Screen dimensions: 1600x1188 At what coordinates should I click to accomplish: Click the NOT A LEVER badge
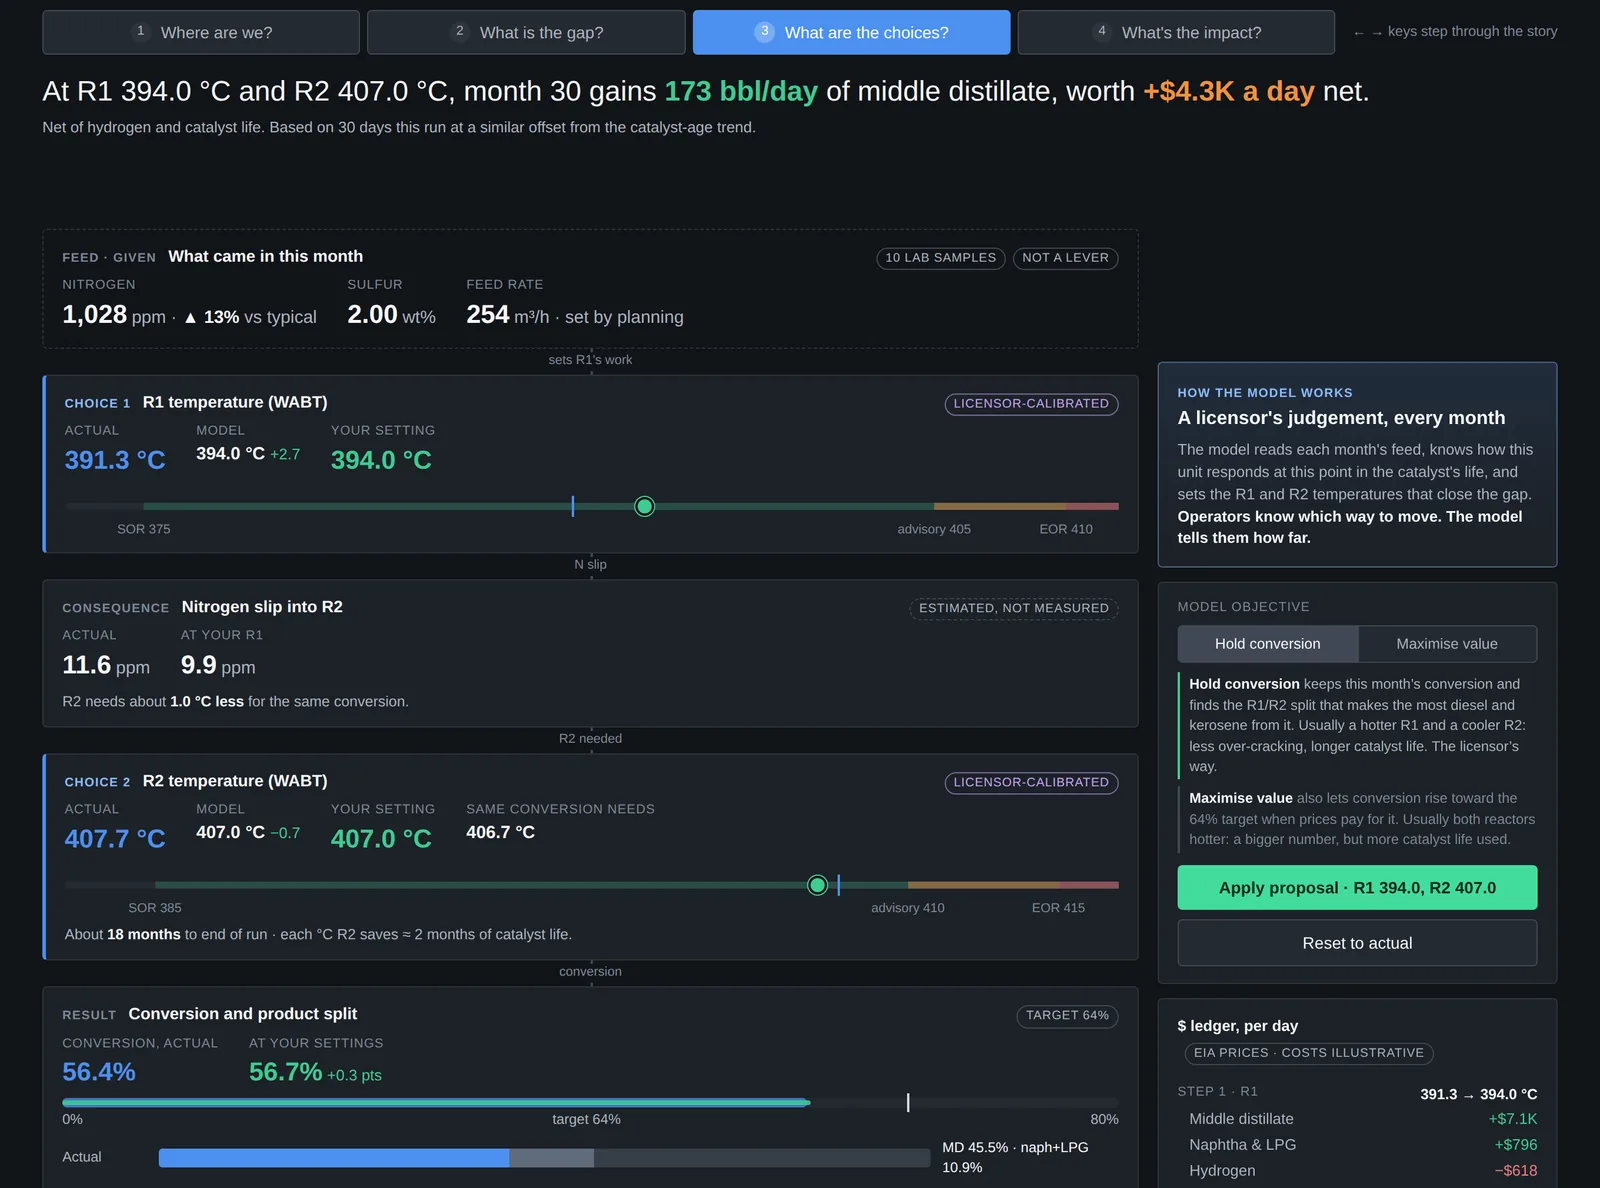1066,258
